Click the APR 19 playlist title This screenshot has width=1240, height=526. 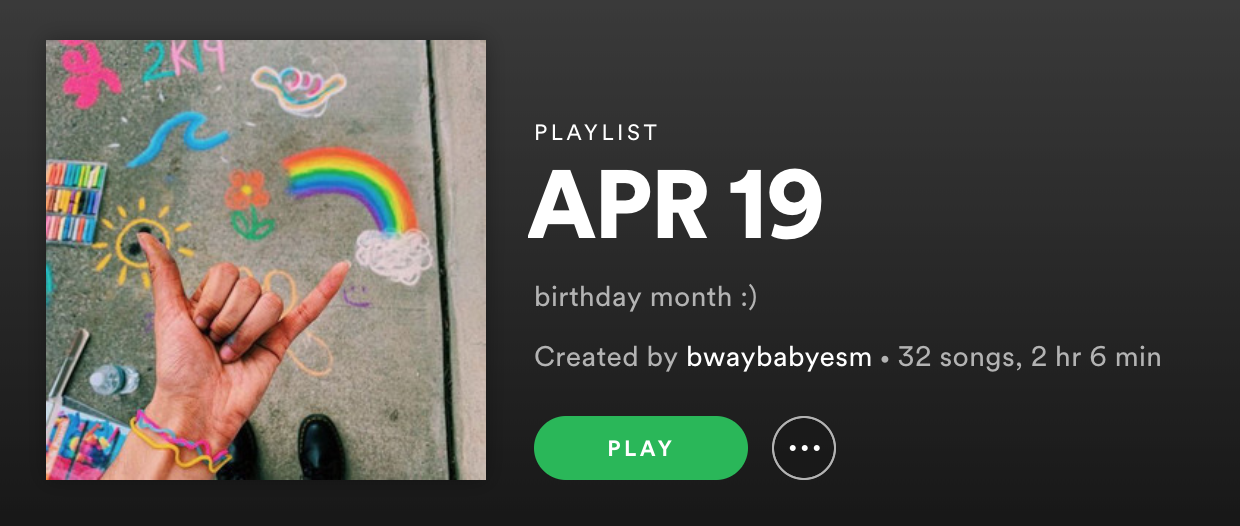click(x=675, y=206)
